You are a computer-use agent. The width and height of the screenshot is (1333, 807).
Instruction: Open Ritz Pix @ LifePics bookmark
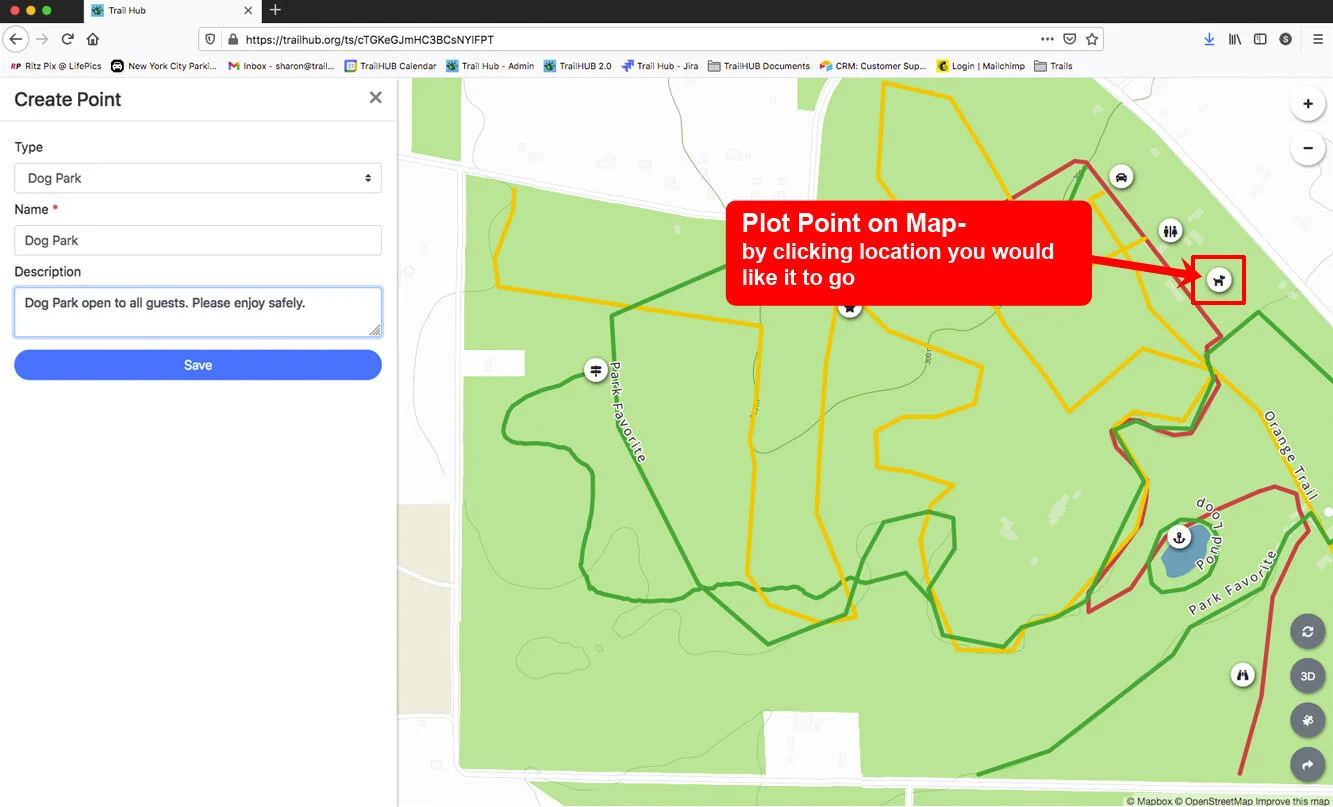56,66
